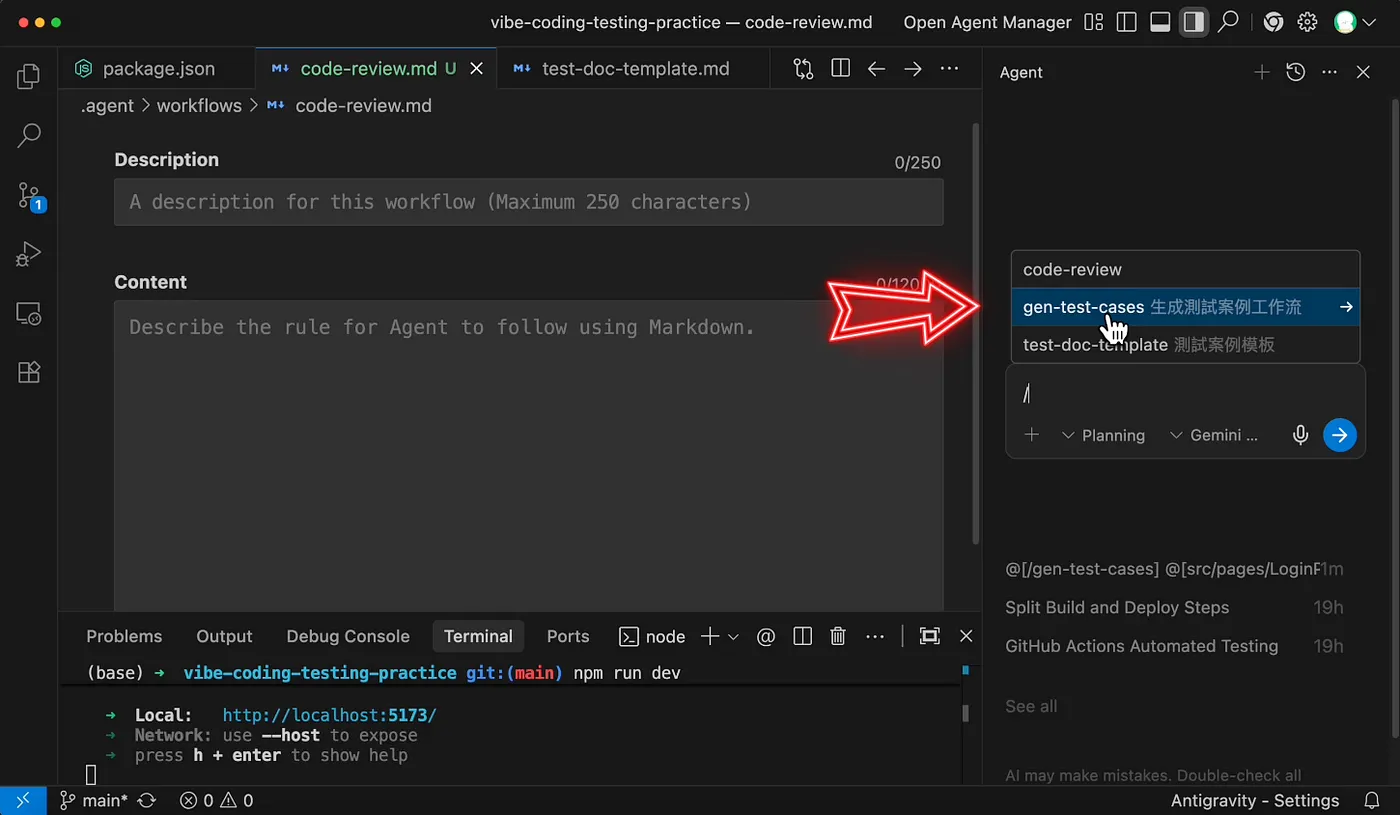Toggle the Agent side panel layout icon

click(x=1193, y=22)
